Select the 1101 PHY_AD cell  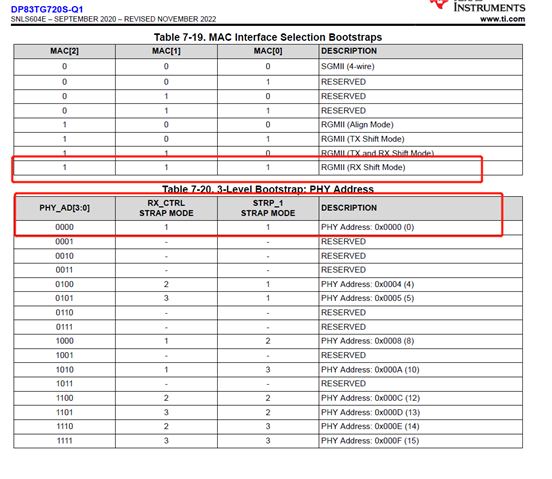tap(64, 412)
